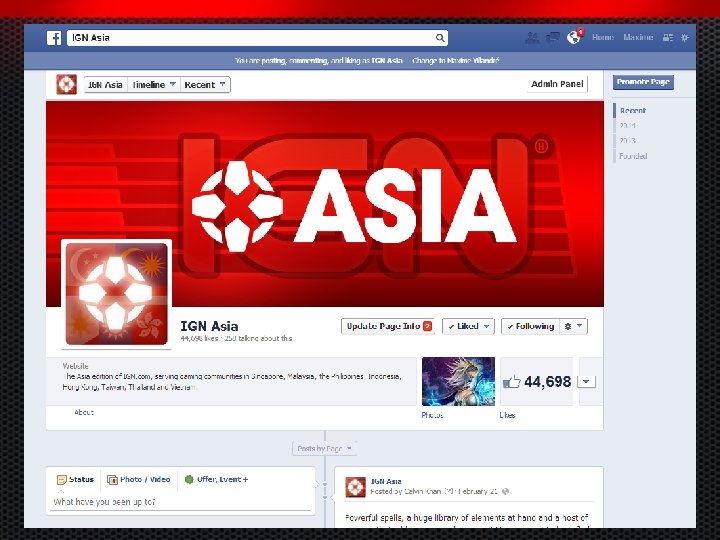Click the 44,698 likes box

[537, 382]
